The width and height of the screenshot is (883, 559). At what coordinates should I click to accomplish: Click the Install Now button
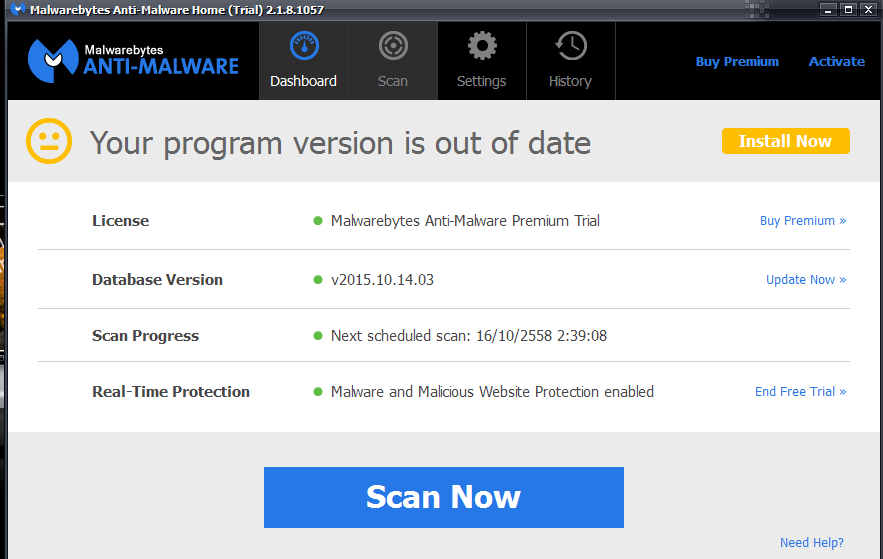(x=786, y=141)
